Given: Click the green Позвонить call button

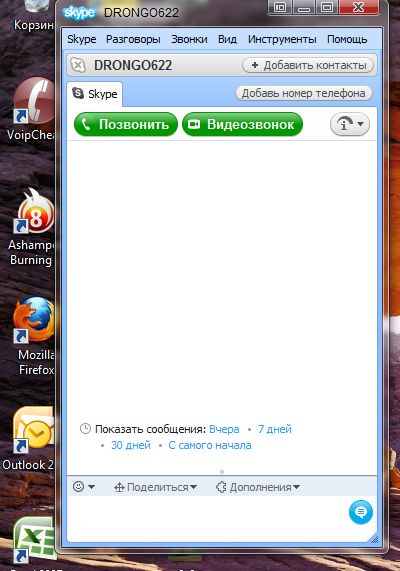Looking at the screenshot, I should tap(126, 124).
